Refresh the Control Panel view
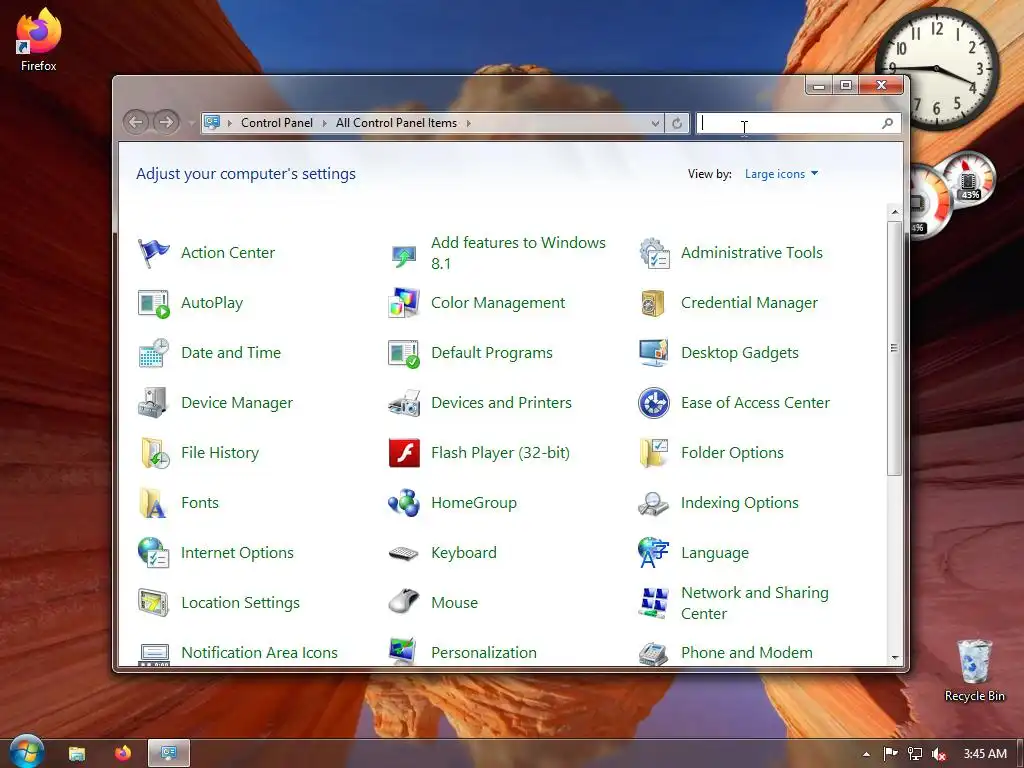 click(x=677, y=123)
